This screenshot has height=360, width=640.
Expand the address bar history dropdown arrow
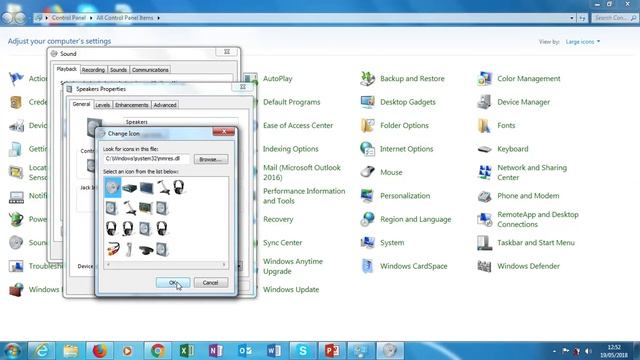coord(571,18)
